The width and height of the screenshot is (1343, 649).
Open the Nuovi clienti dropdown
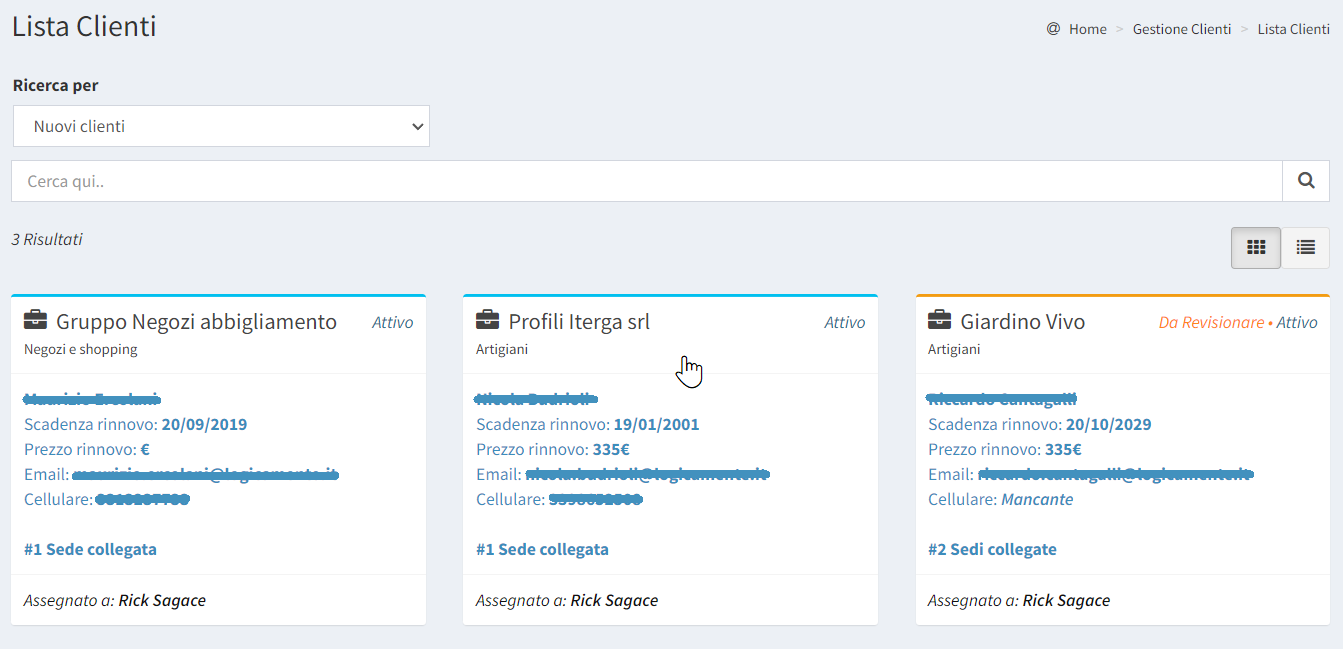pos(221,126)
